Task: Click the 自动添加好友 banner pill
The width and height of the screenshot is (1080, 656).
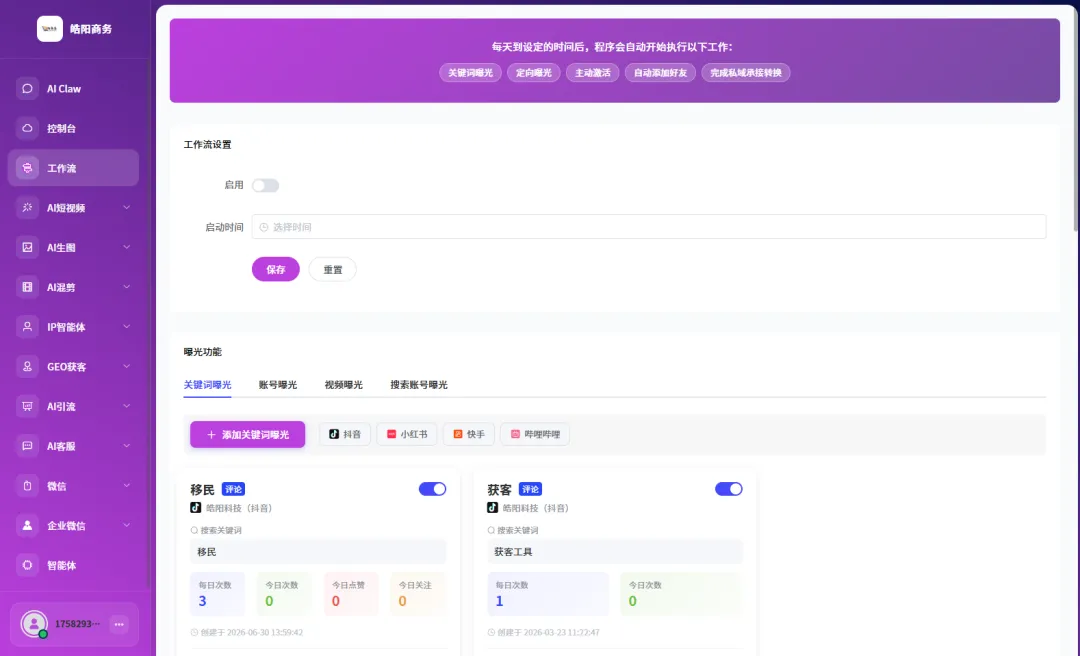Action: click(661, 73)
